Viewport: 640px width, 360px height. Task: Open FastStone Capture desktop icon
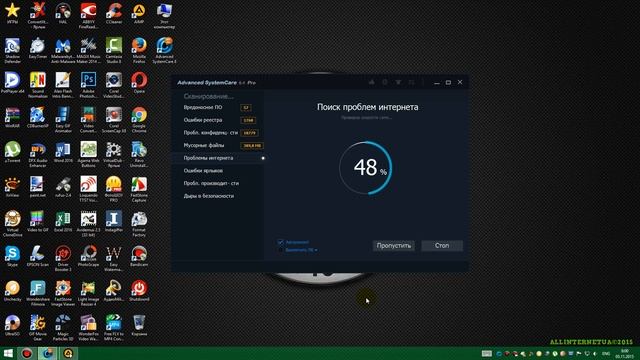coord(139,189)
